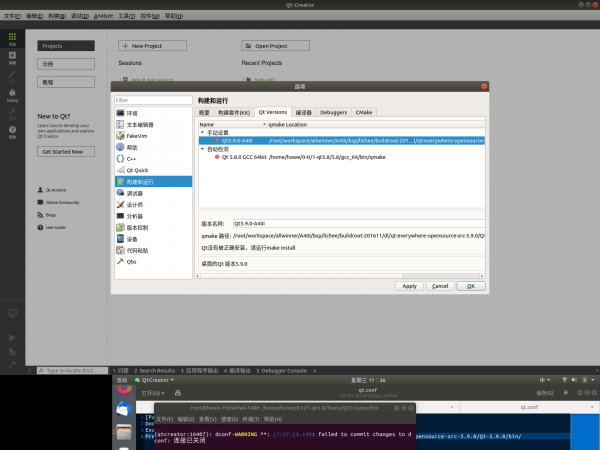
Task: Open the 环境 category in options list
Action: click(133, 113)
